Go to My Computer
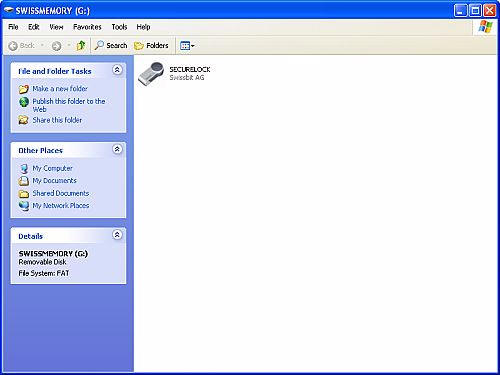 pyautogui.click(x=52, y=168)
